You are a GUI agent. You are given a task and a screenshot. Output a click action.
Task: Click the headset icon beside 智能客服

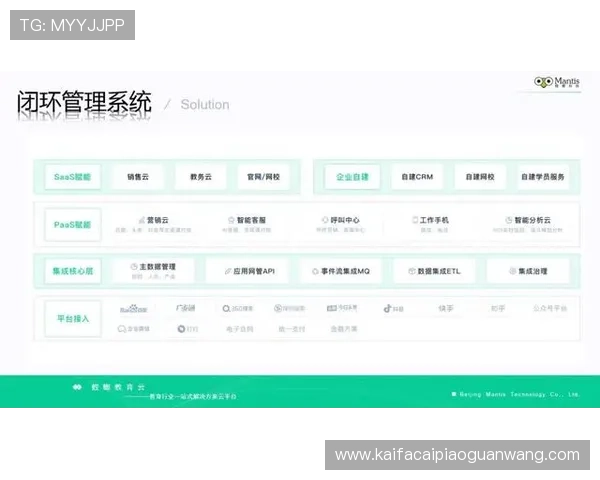point(231,220)
